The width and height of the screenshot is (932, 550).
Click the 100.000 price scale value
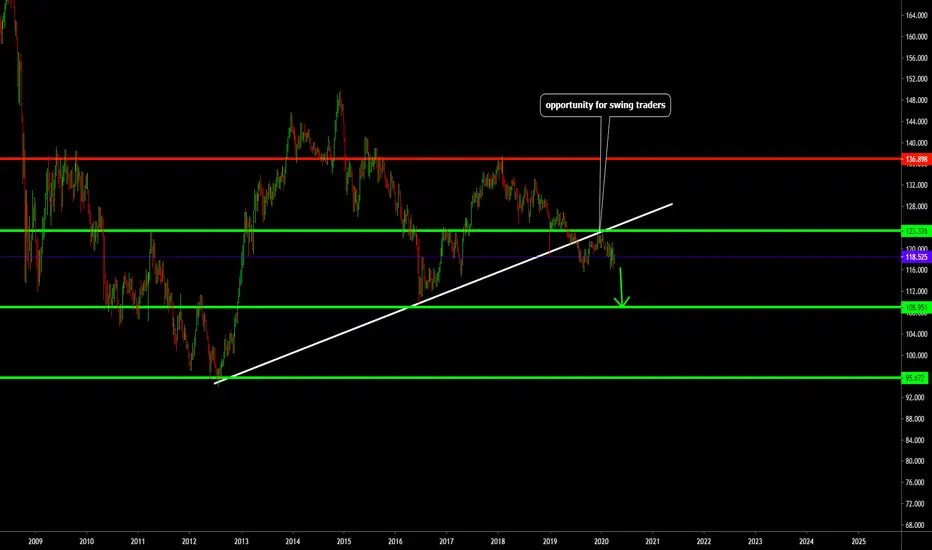[917, 355]
